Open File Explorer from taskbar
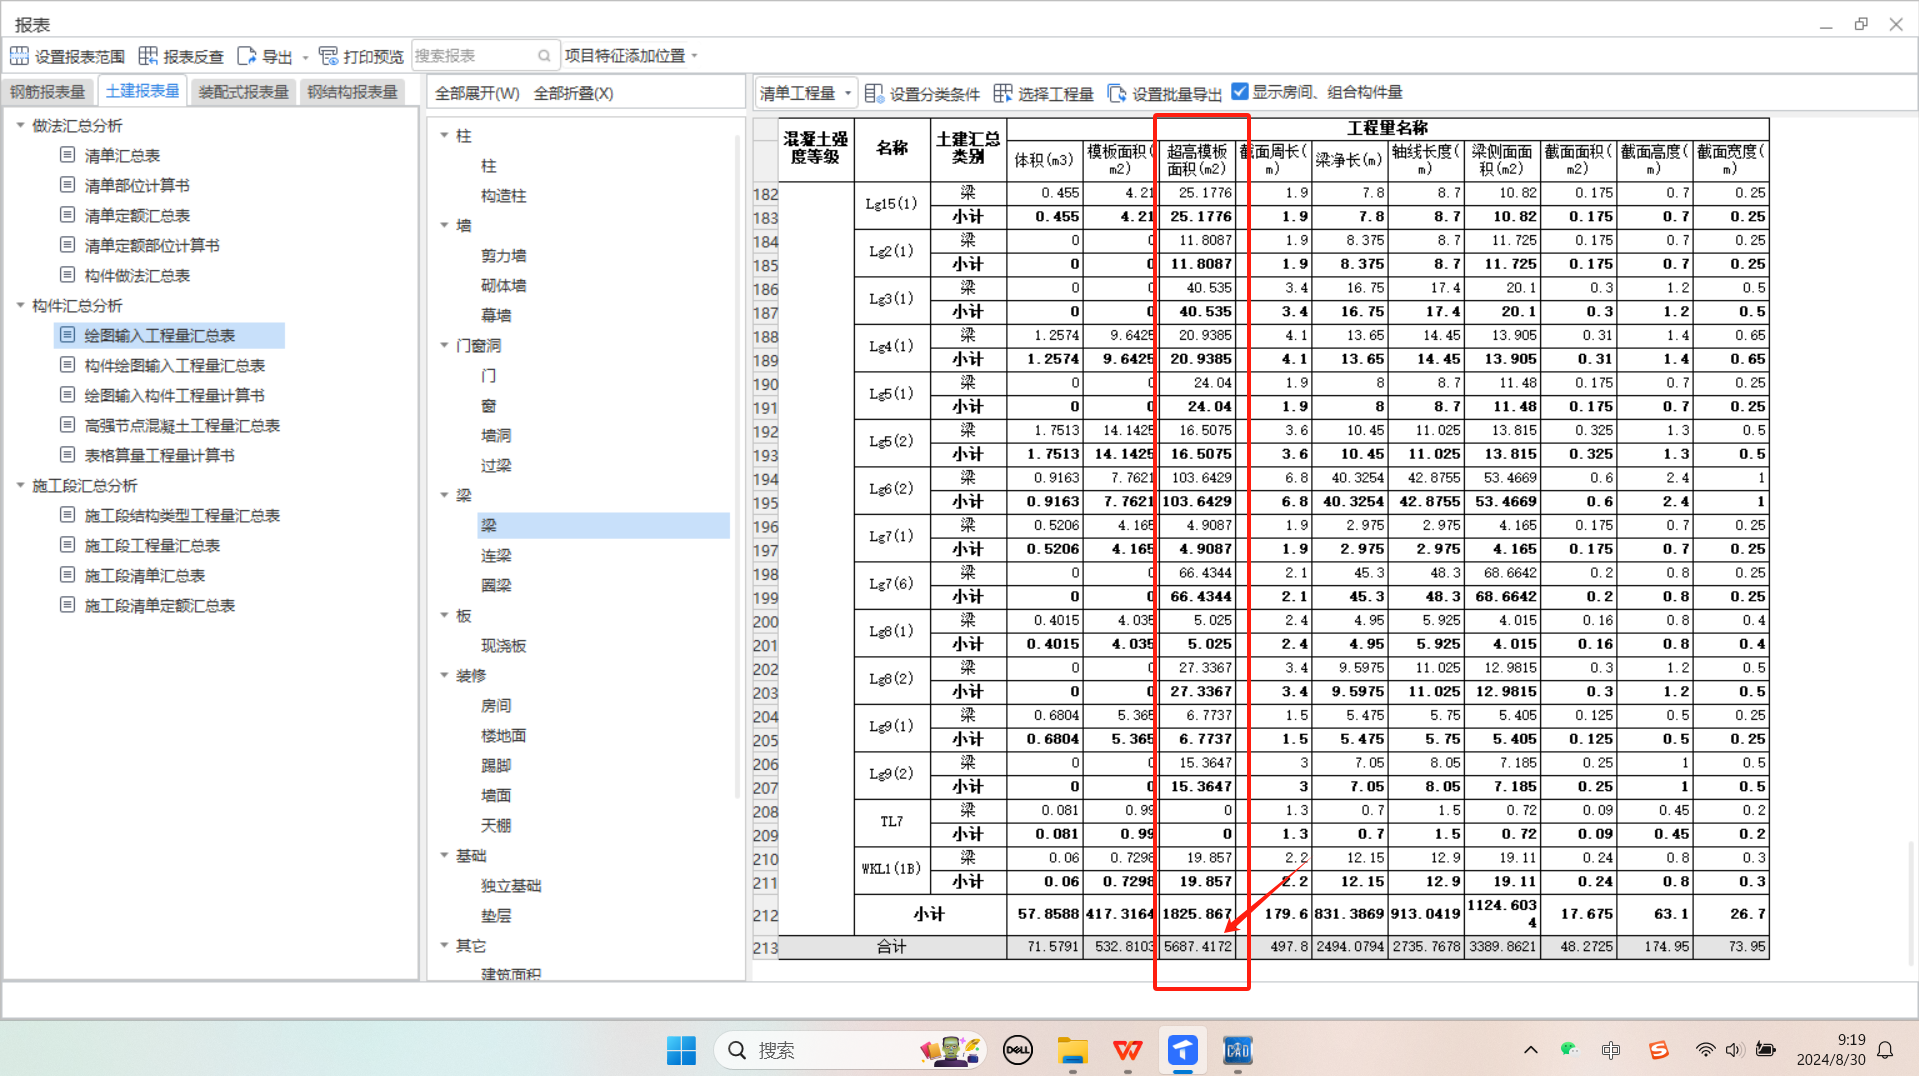Image resolution: width=1919 pixels, height=1076 pixels. [1072, 1050]
